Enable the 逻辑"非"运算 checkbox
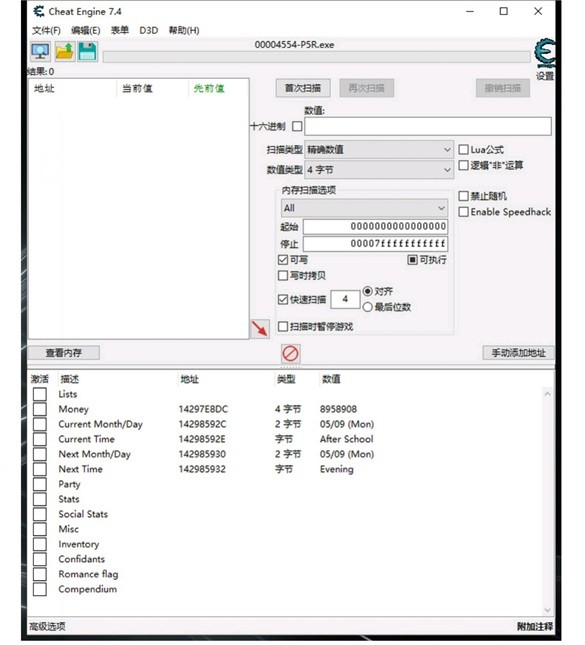This screenshot has width=585, height=645. 463,165
